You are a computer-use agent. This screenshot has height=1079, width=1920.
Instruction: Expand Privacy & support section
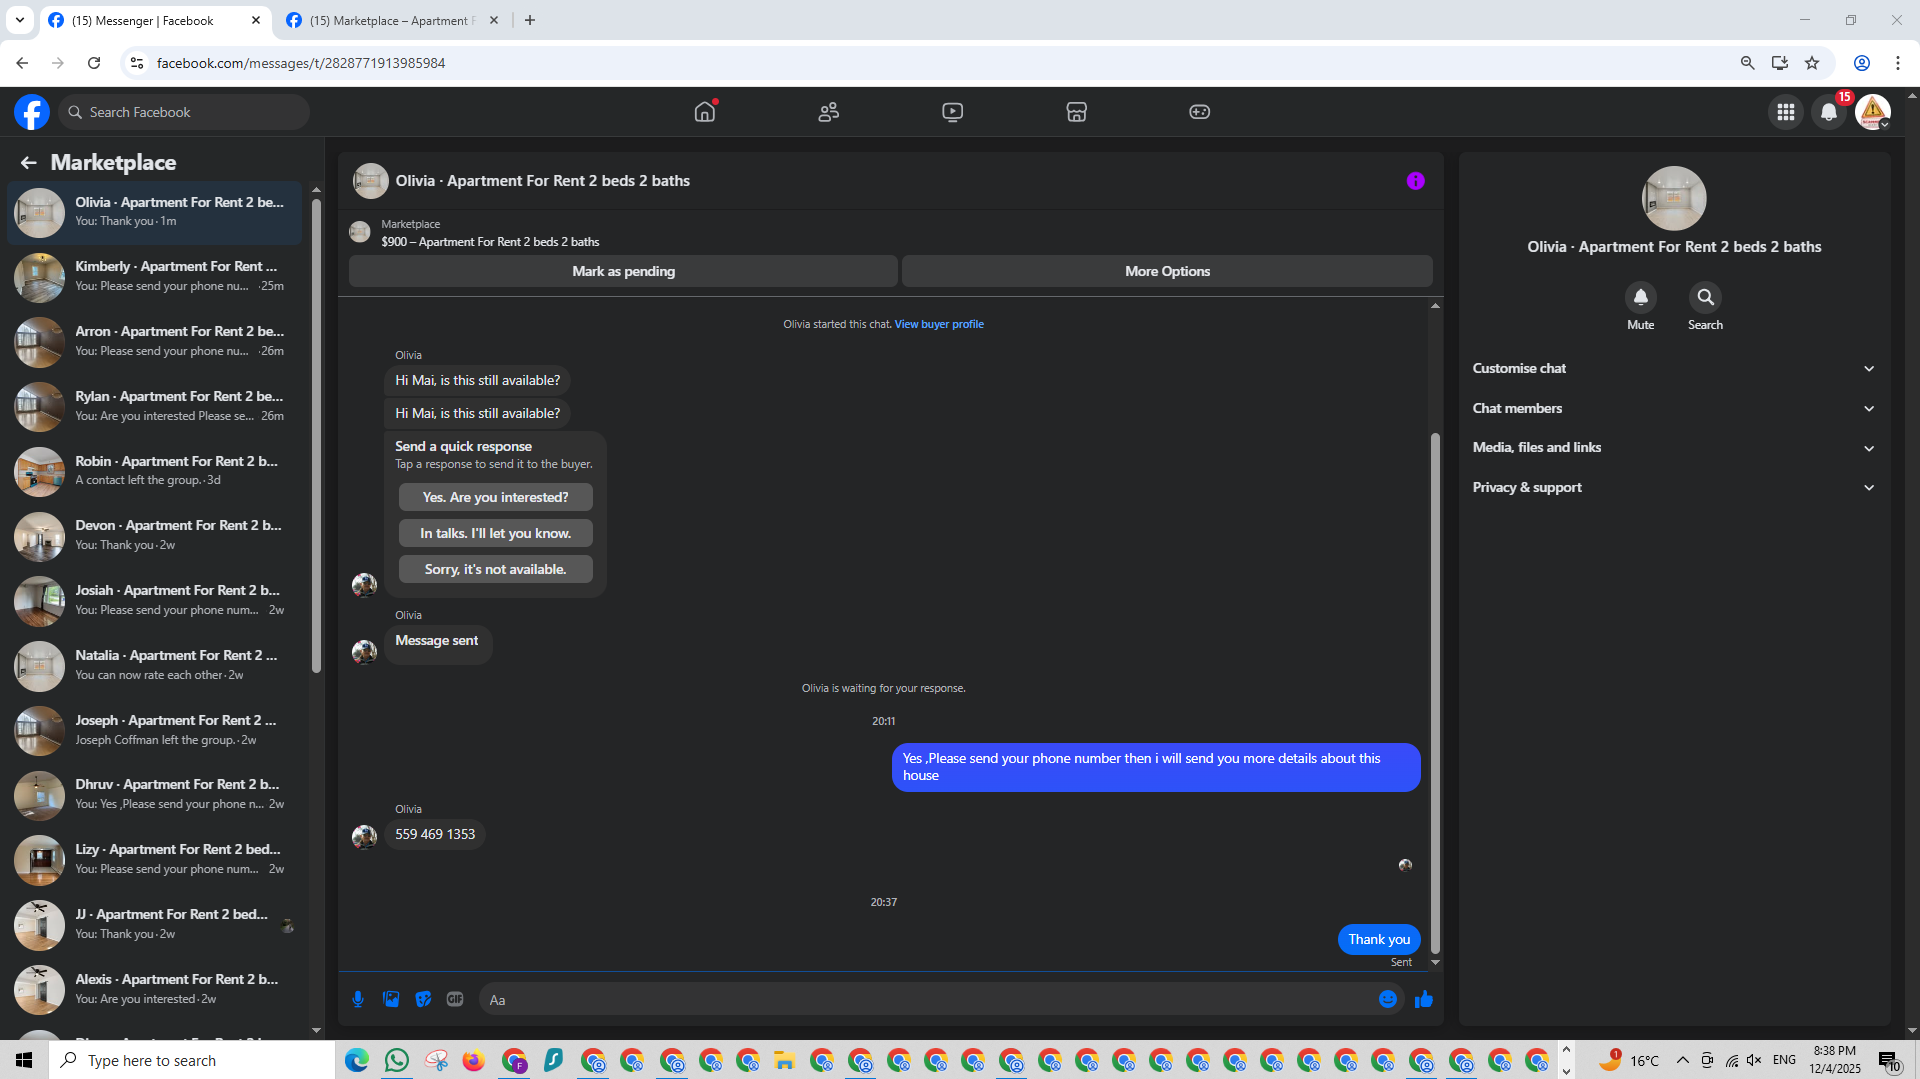tap(1673, 488)
